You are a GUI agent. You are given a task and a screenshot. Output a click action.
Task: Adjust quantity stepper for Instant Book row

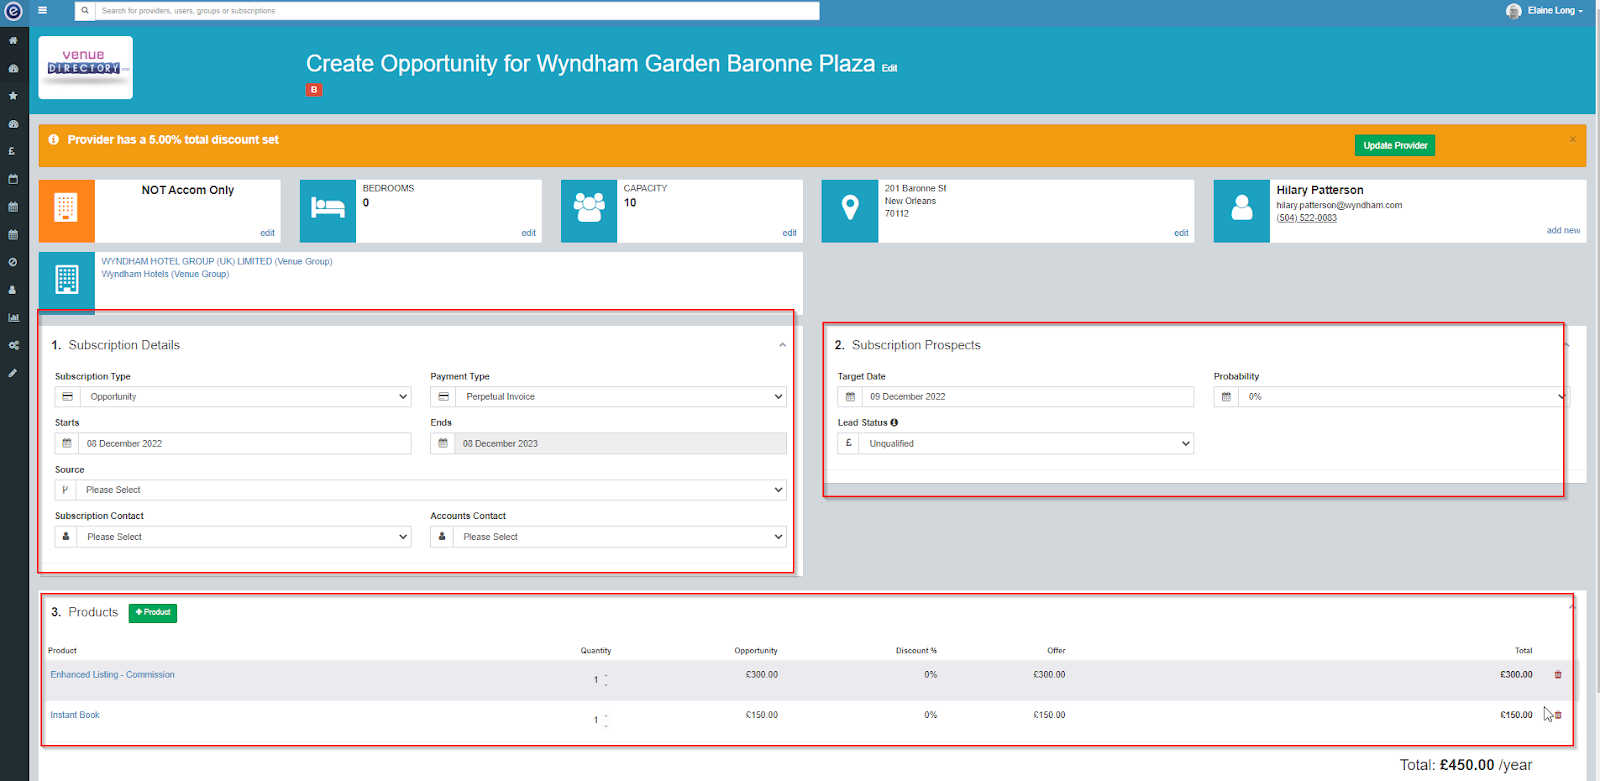coord(606,720)
